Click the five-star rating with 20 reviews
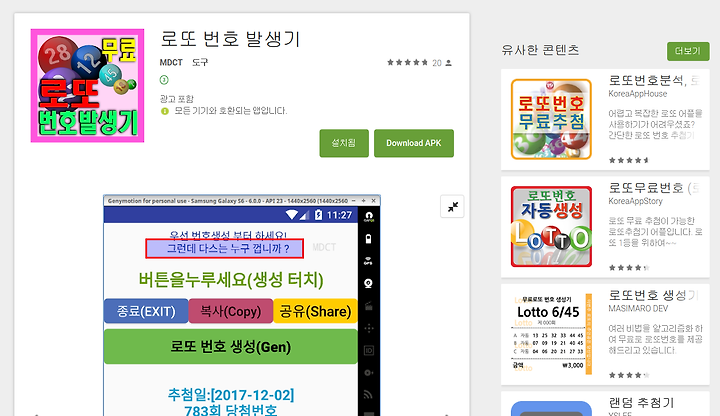The image size is (720, 416). pos(419,63)
